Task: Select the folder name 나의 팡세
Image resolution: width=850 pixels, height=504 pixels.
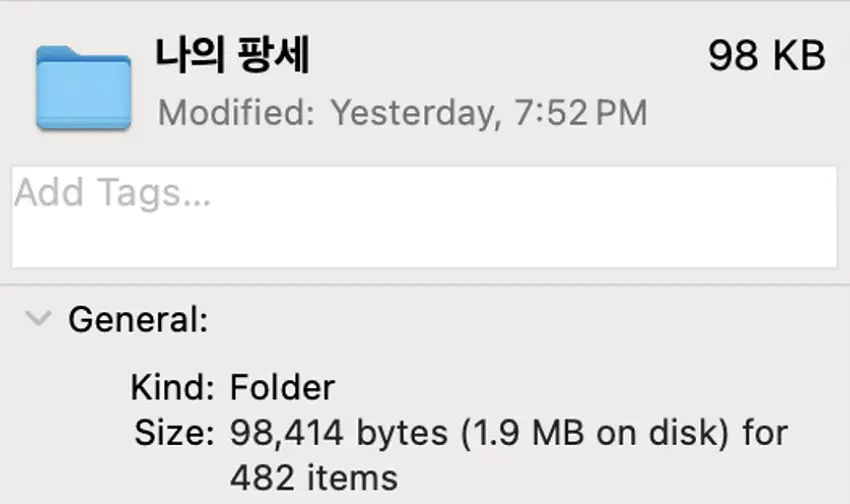Action: pyautogui.click(x=233, y=55)
